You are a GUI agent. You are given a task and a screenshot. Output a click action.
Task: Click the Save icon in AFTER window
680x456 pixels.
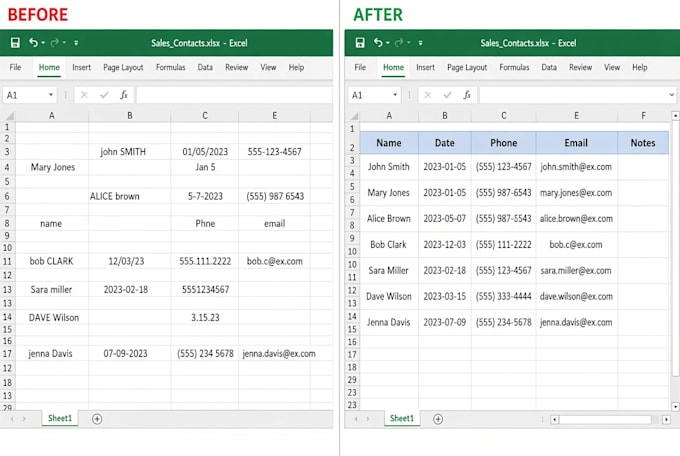tap(360, 43)
